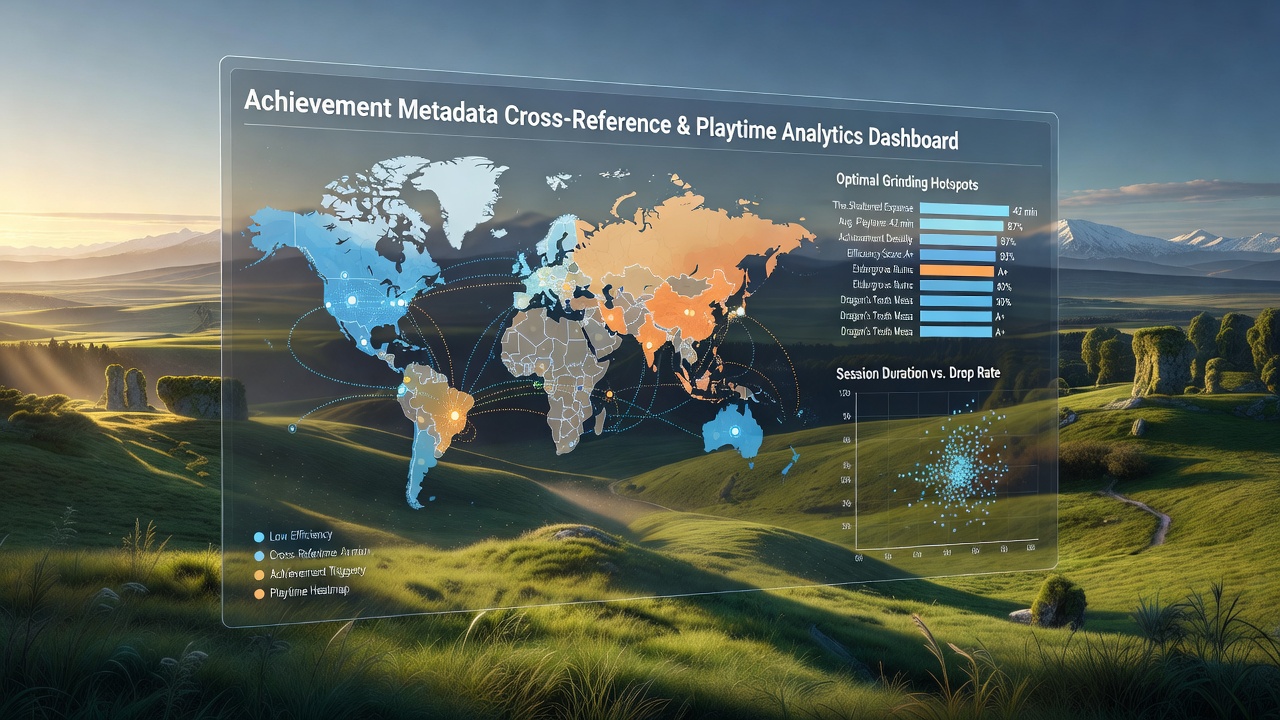Viewport: 1280px width, 720px height.
Task: Click the 'Session Duration vs. Drop Rate' heading
Action: click(x=919, y=373)
